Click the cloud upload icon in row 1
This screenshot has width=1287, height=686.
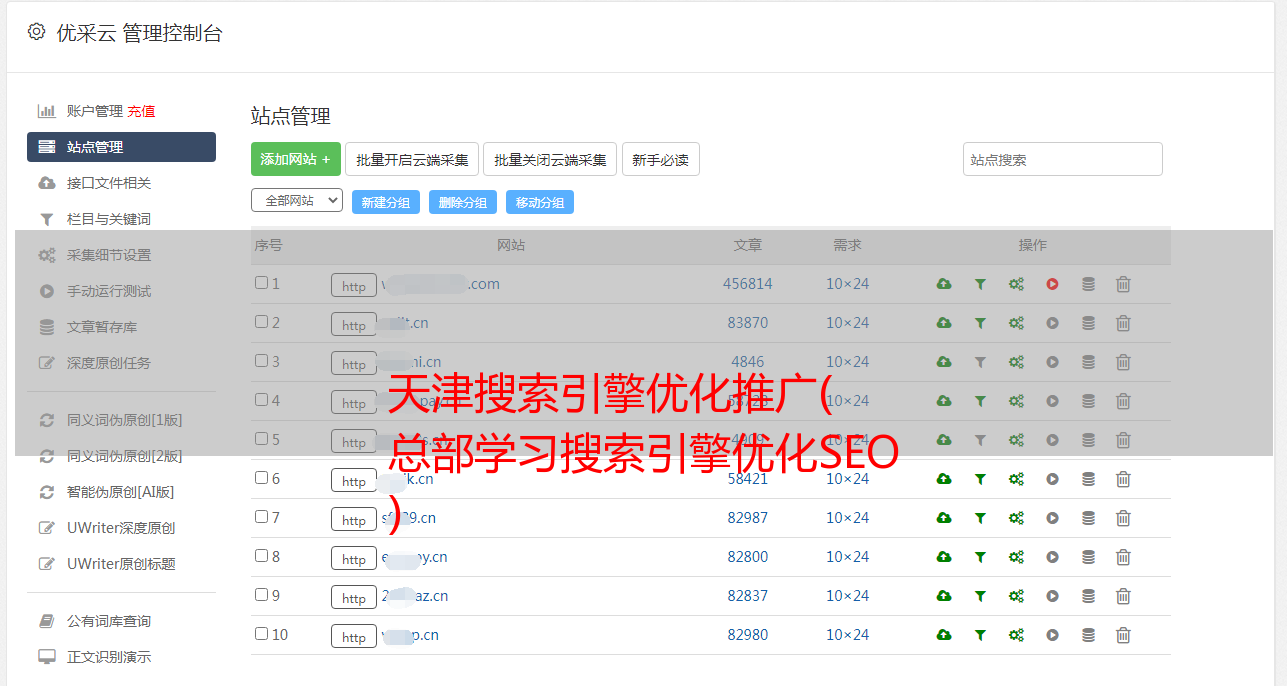944,284
